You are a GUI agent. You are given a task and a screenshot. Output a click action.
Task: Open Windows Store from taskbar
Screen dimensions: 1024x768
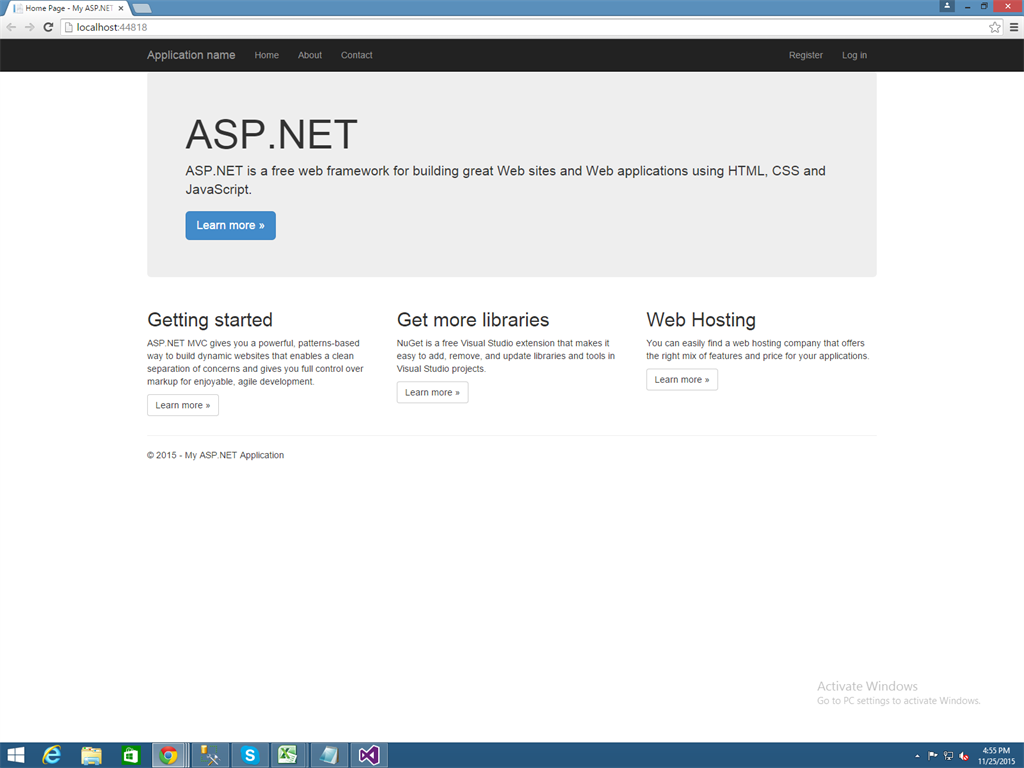131,756
